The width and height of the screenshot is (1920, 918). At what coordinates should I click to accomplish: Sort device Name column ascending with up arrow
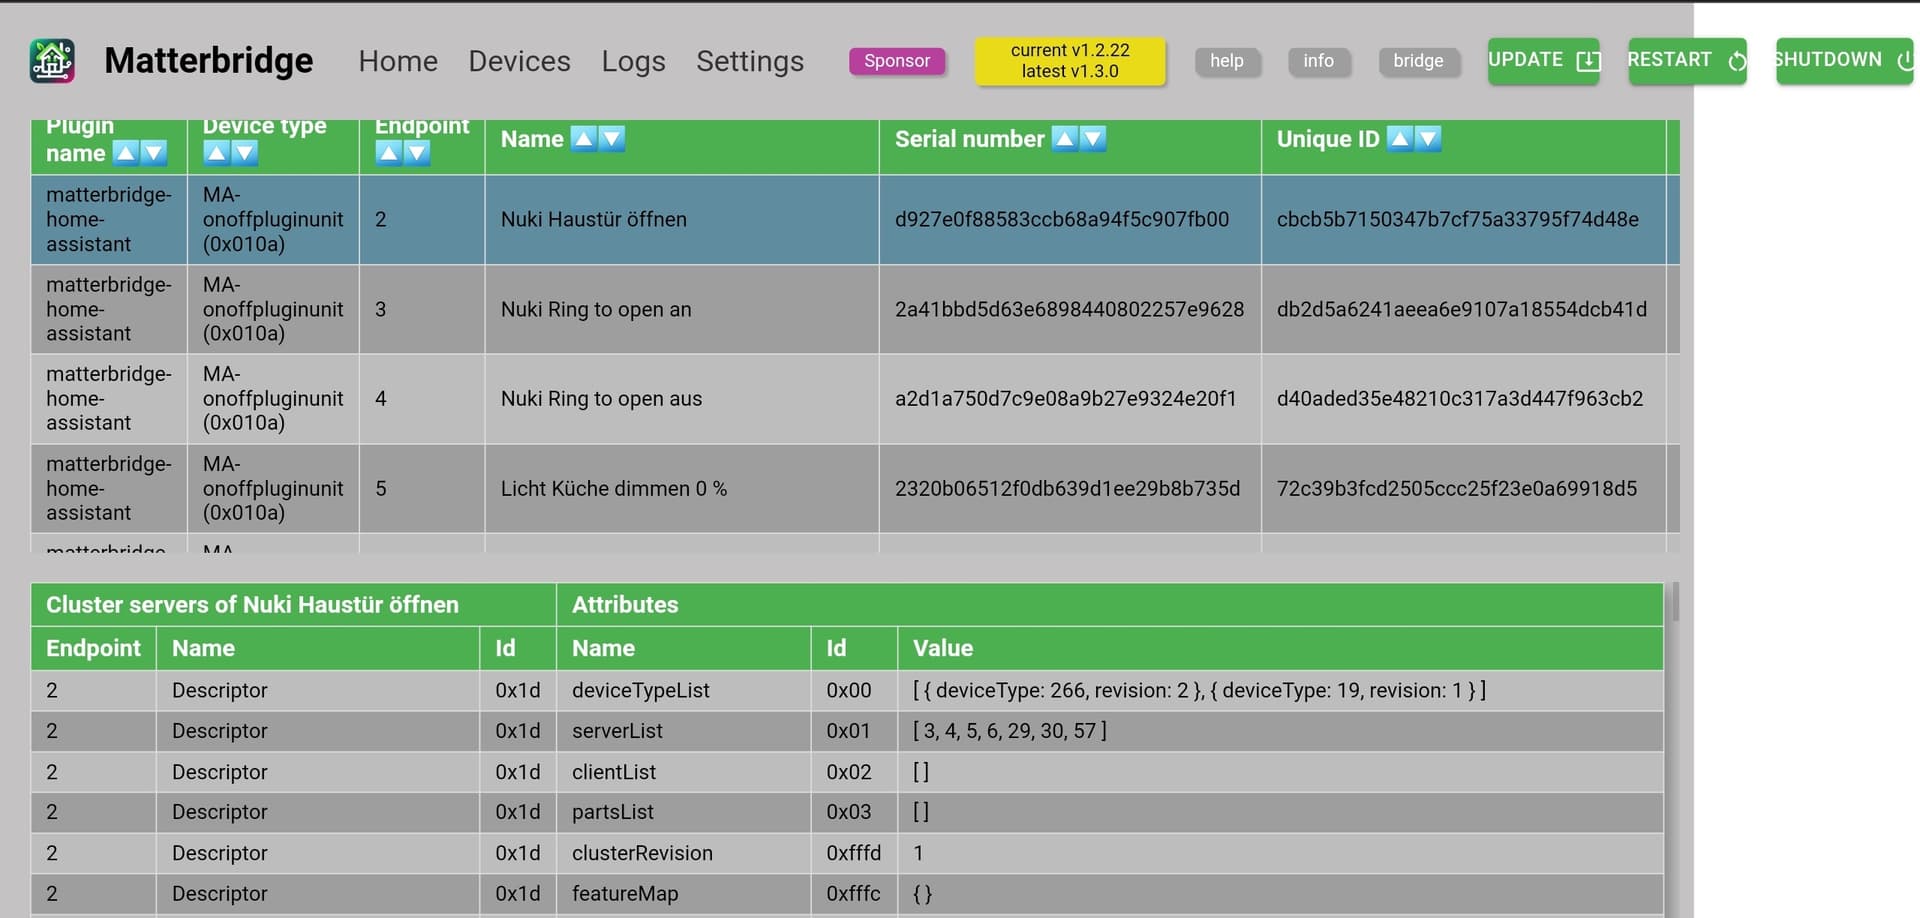[583, 139]
